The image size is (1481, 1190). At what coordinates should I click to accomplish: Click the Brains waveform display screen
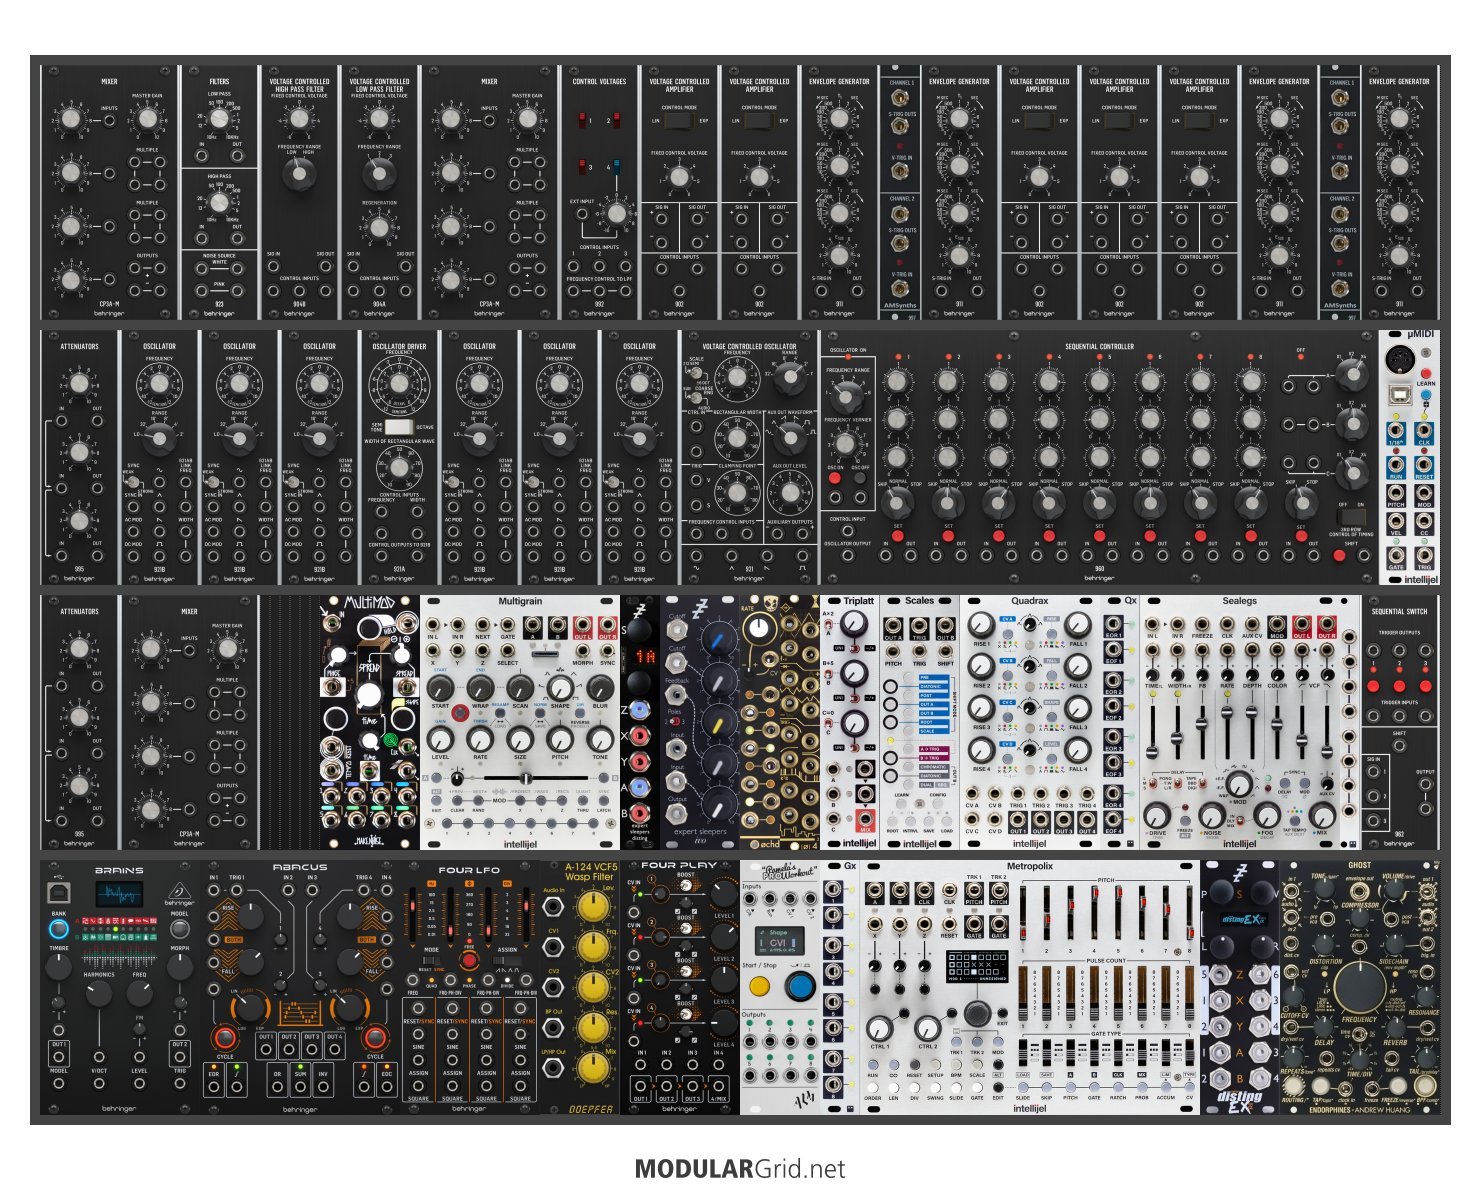(118, 894)
